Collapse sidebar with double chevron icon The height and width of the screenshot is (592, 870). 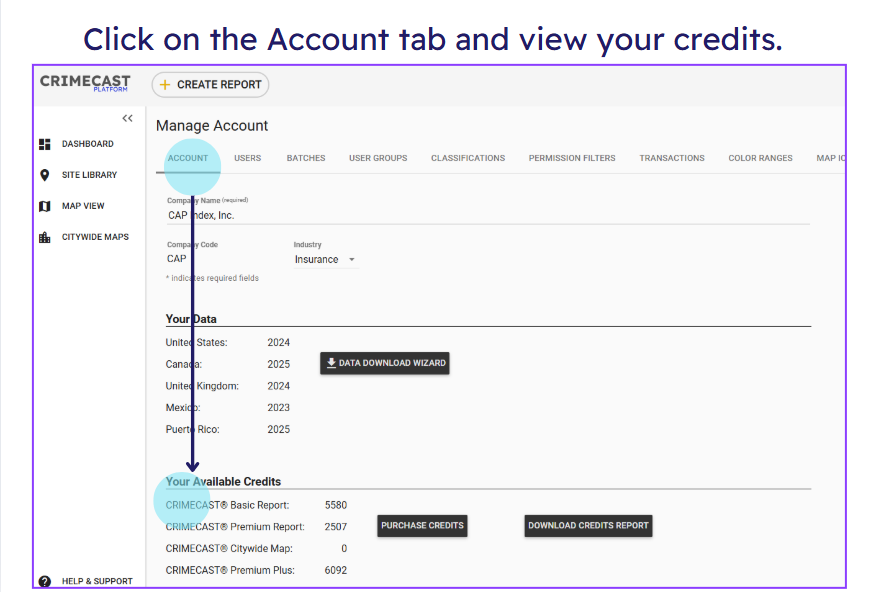[127, 118]
